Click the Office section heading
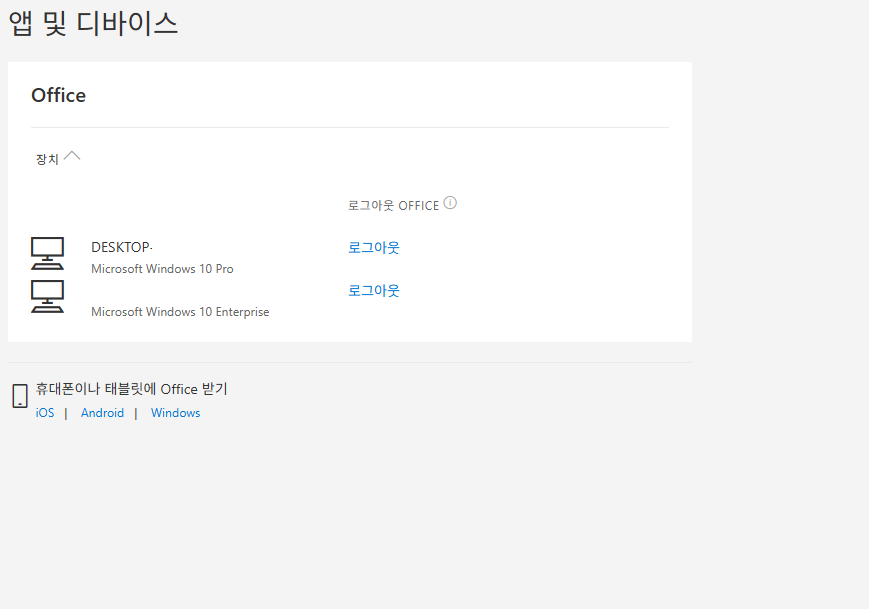 (x=58, y=95)
